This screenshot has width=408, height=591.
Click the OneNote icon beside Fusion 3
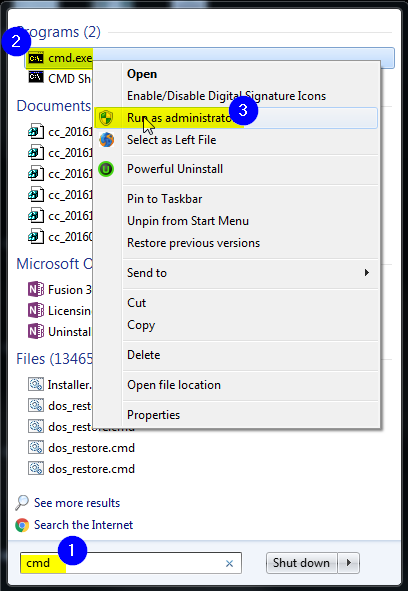click(x=36, y=289)
